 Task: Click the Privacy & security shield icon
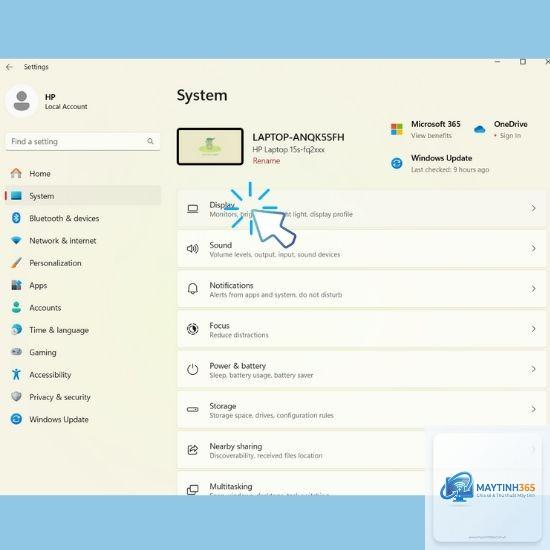click(x=16, y=397)
